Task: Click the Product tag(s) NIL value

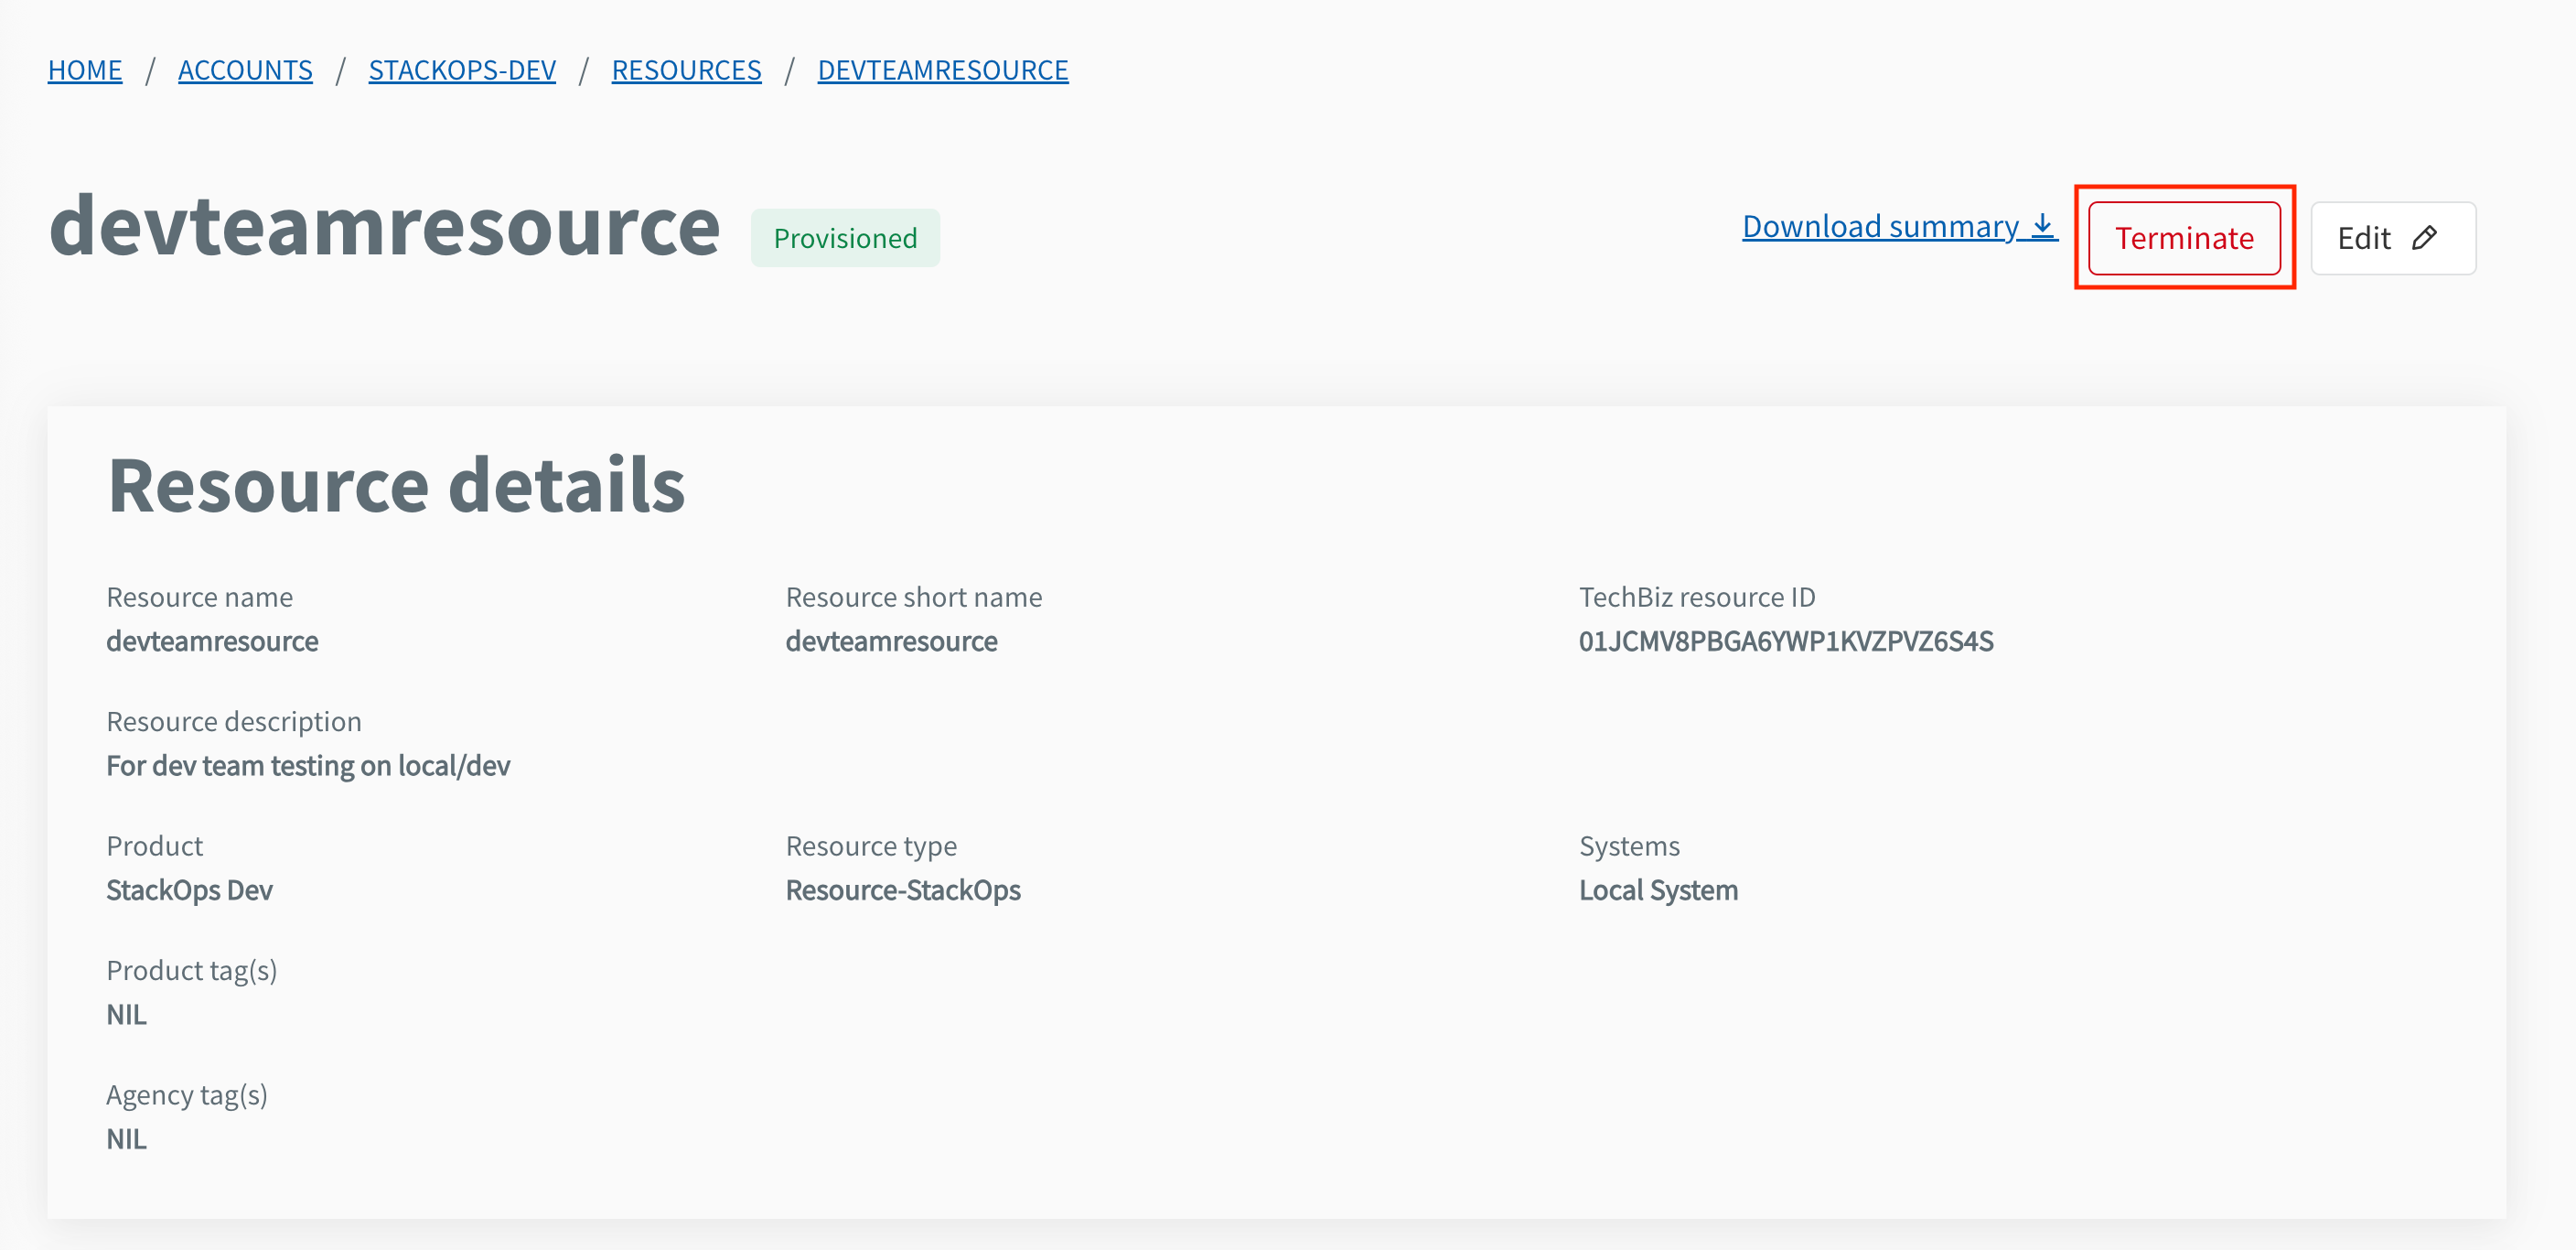Action: (126, 1014)
